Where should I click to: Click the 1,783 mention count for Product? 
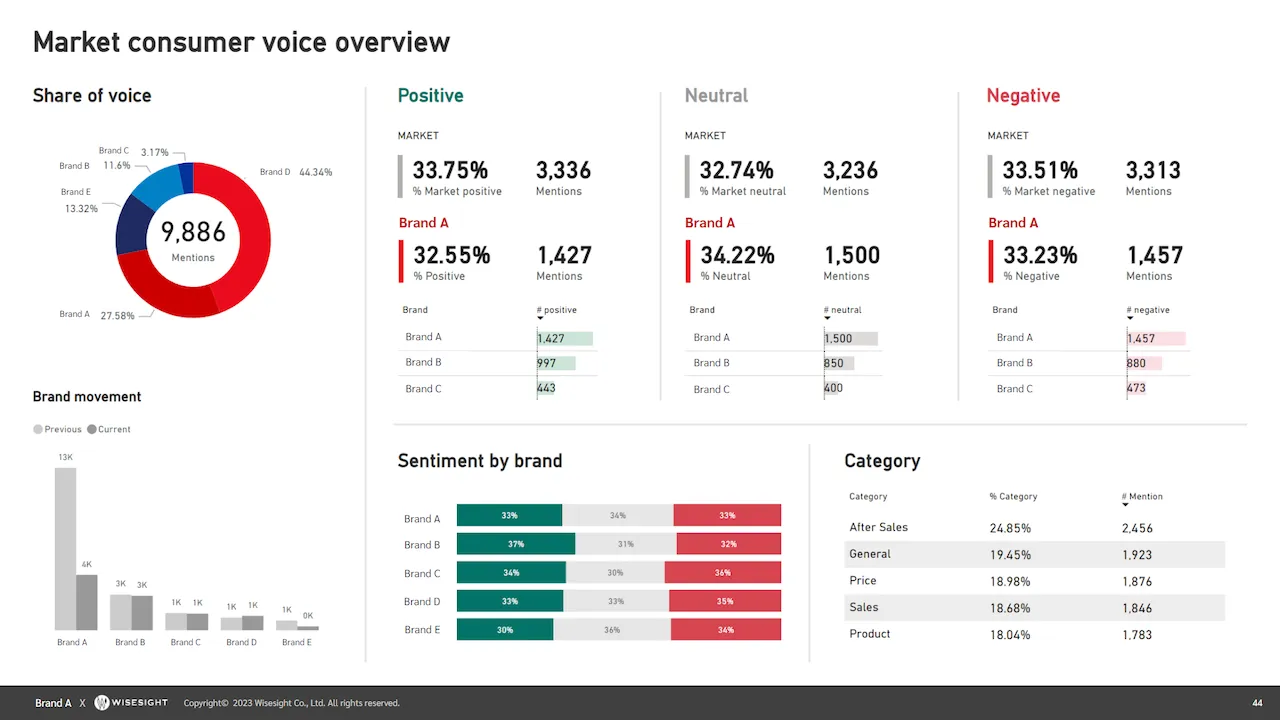(x=1137, y=635)
